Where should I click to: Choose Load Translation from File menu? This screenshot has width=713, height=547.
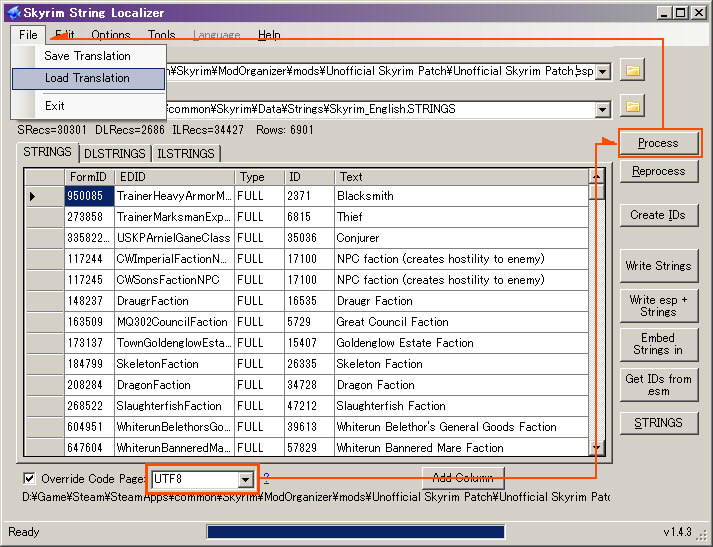click(x=88, y=78)
